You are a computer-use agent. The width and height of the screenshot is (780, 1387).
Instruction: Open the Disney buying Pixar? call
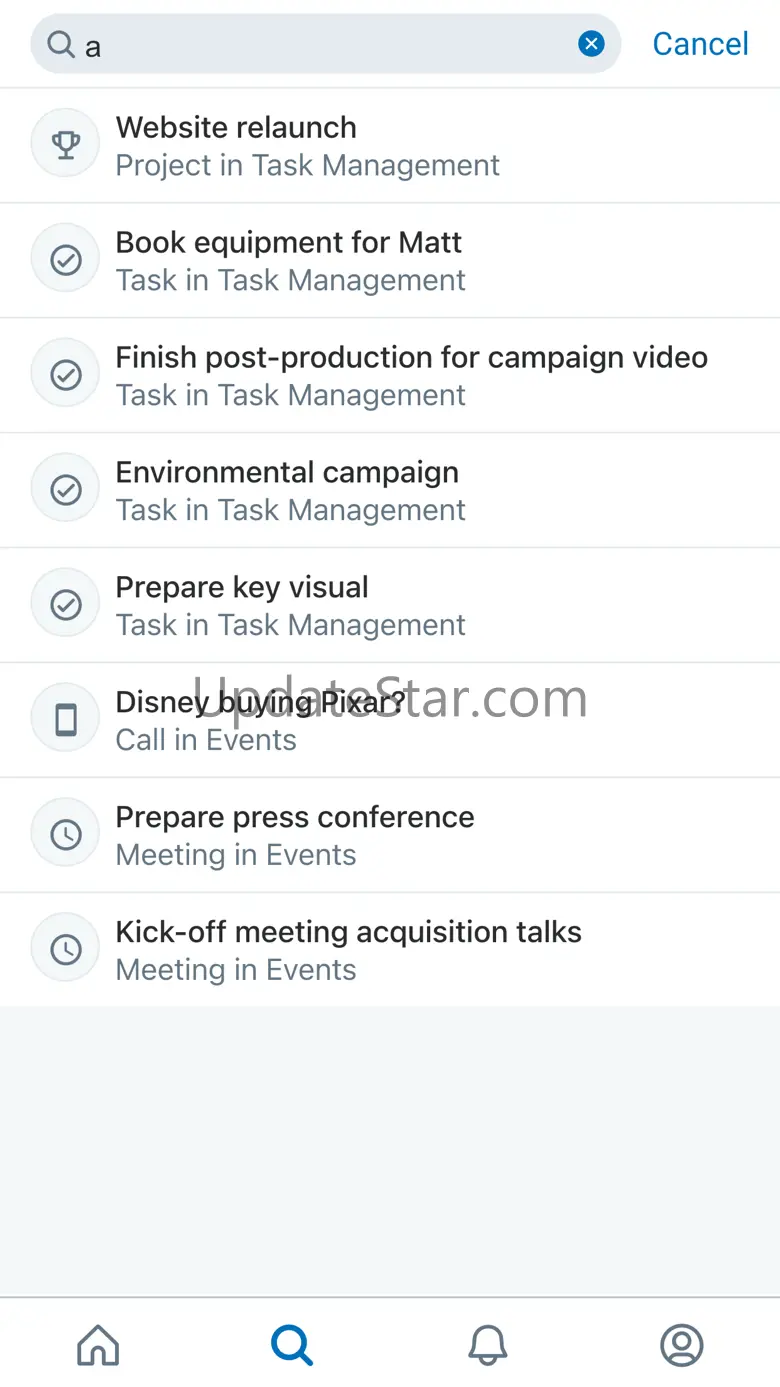(260, 721)
